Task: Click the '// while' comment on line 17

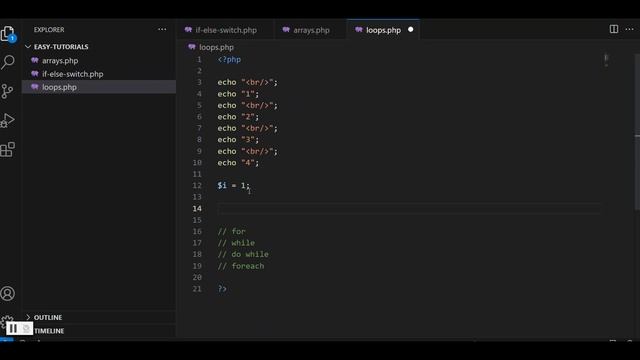Action: tap(236, 243)
